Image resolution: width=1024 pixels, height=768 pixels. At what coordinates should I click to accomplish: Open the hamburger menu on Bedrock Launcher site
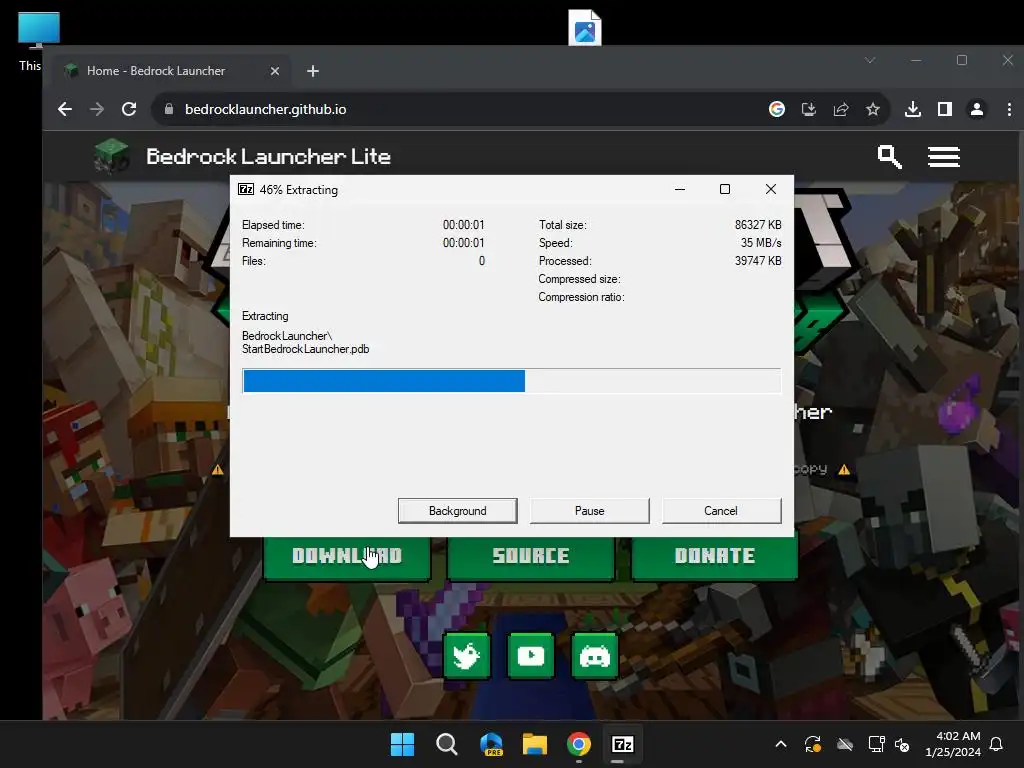(944, 157)
